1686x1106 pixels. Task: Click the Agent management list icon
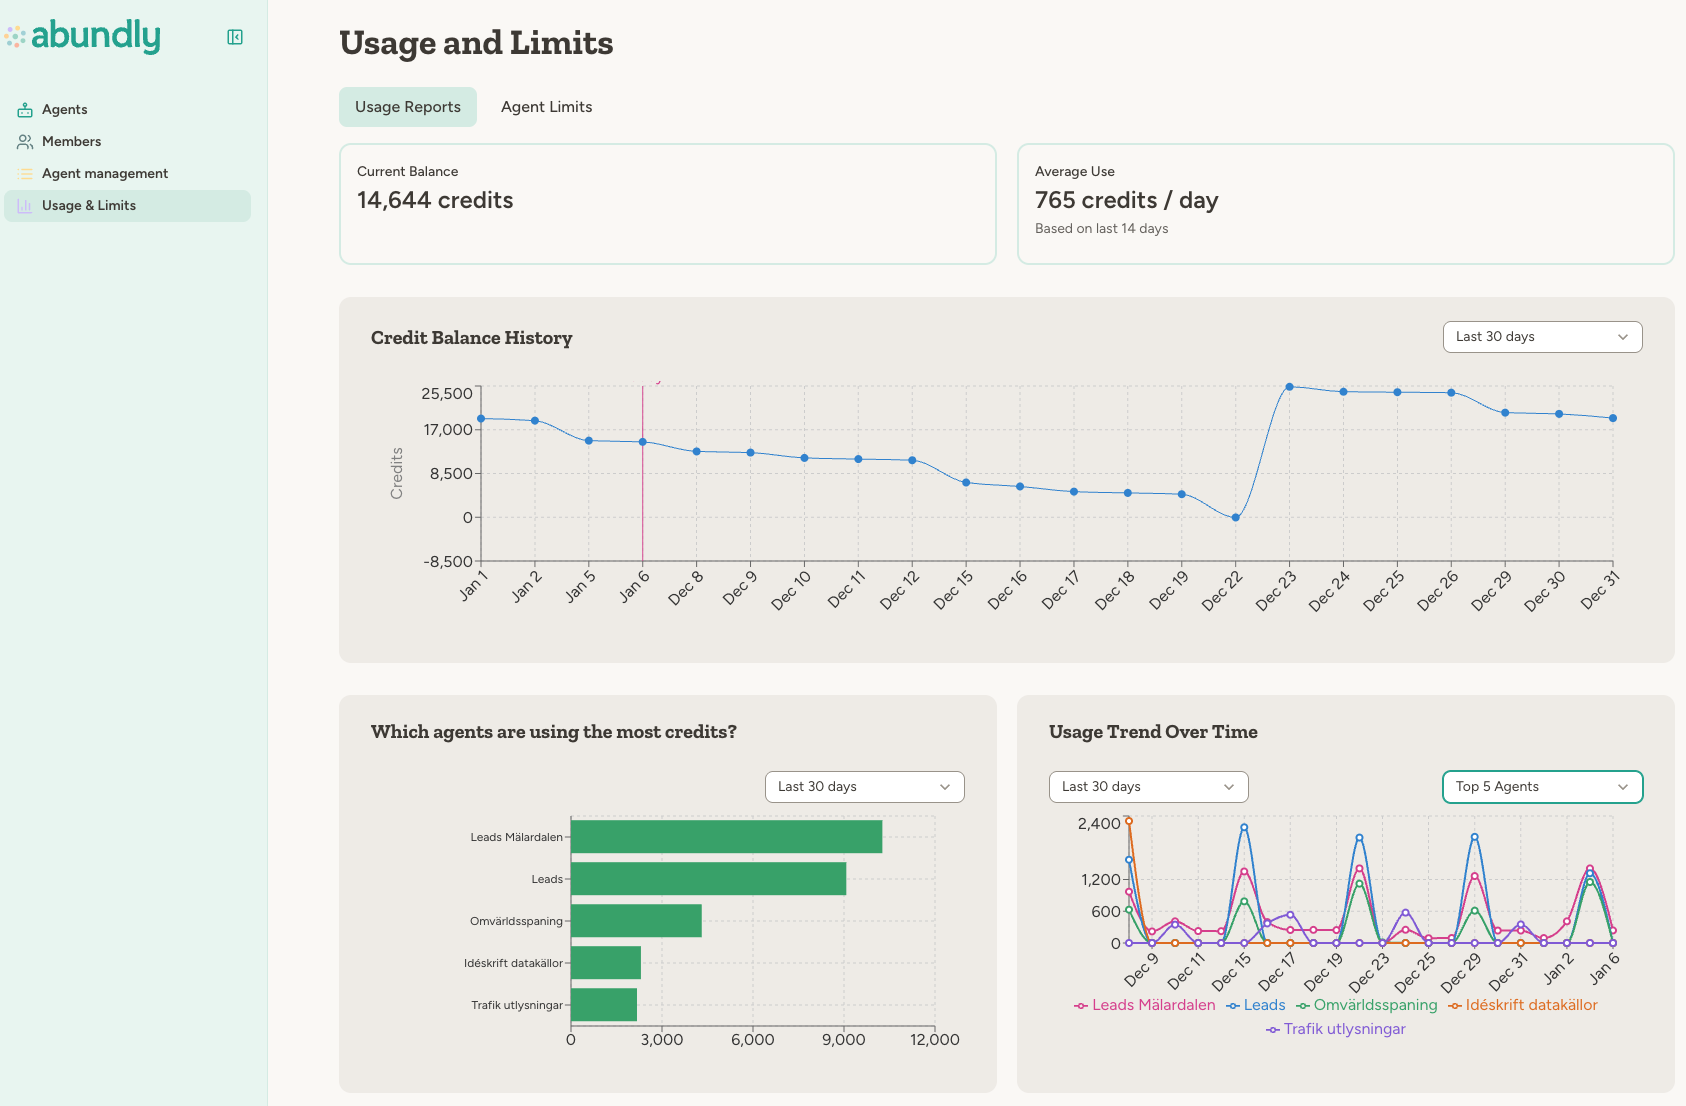24,173
